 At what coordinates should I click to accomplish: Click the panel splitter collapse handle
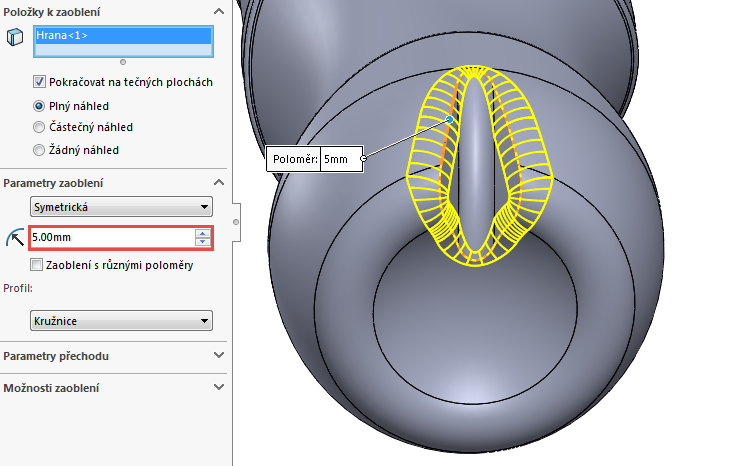coord(236,222)
